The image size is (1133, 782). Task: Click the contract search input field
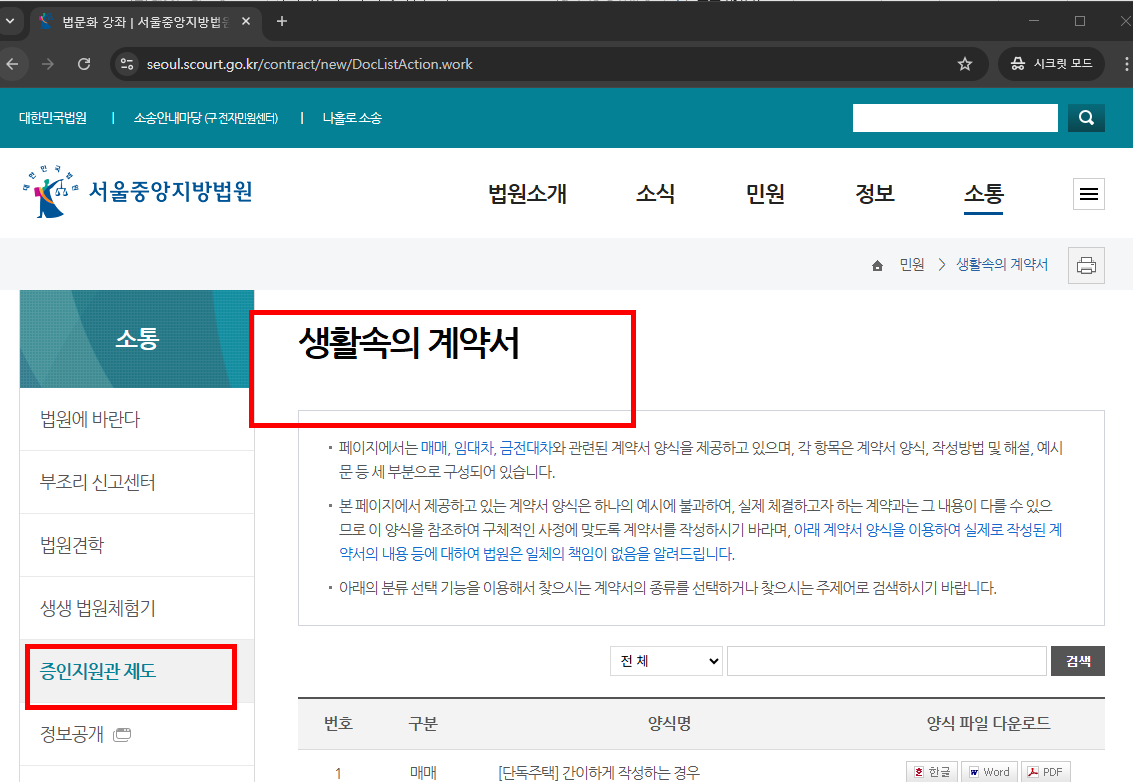(x=888, y=660)
